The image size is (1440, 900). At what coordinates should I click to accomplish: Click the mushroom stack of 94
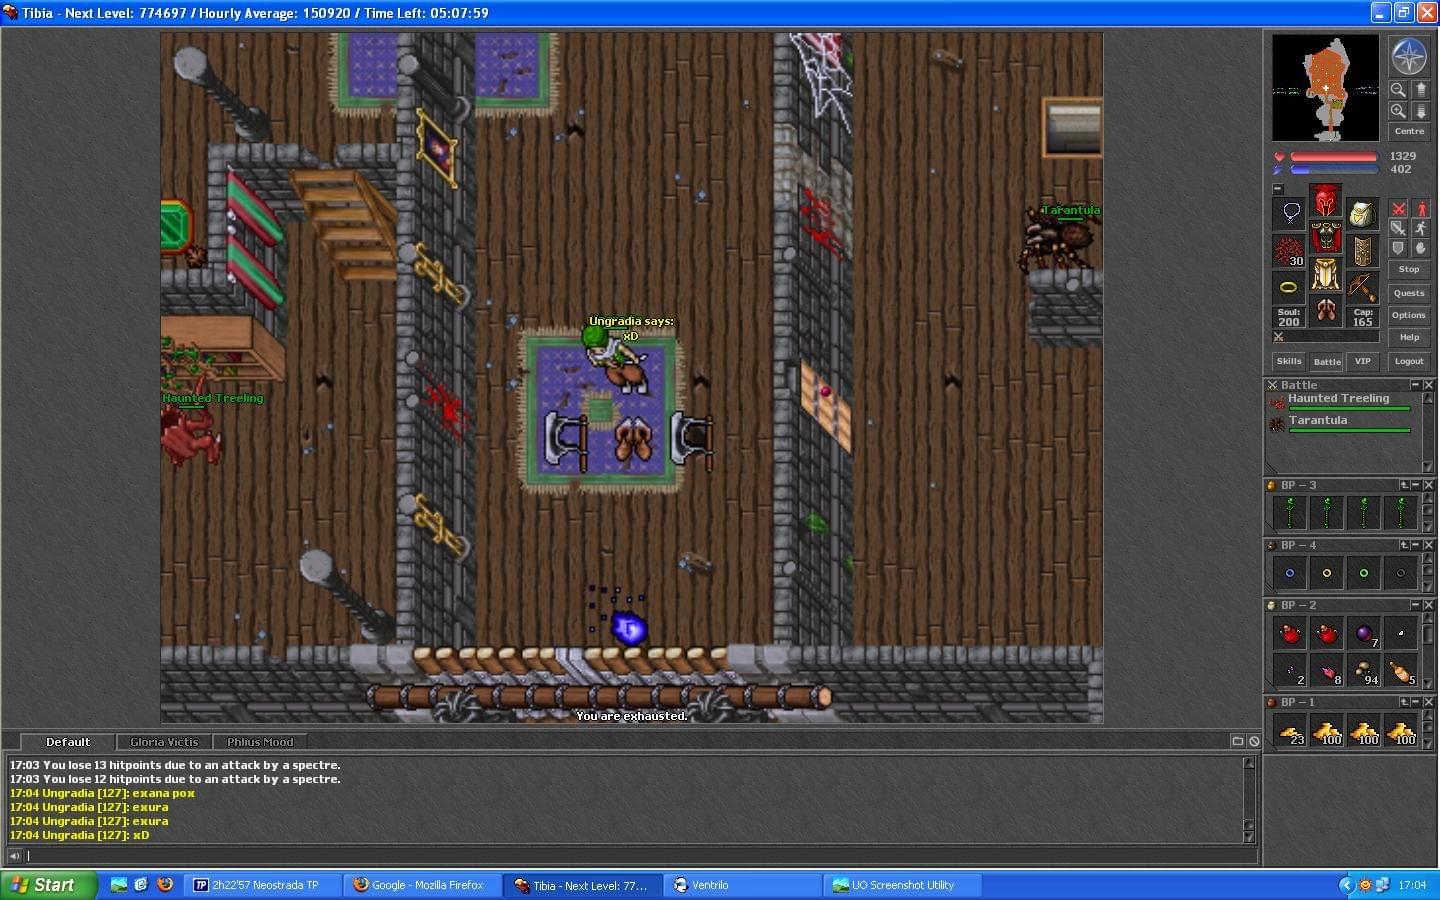pyautogui.click(x=1364, y=670)
